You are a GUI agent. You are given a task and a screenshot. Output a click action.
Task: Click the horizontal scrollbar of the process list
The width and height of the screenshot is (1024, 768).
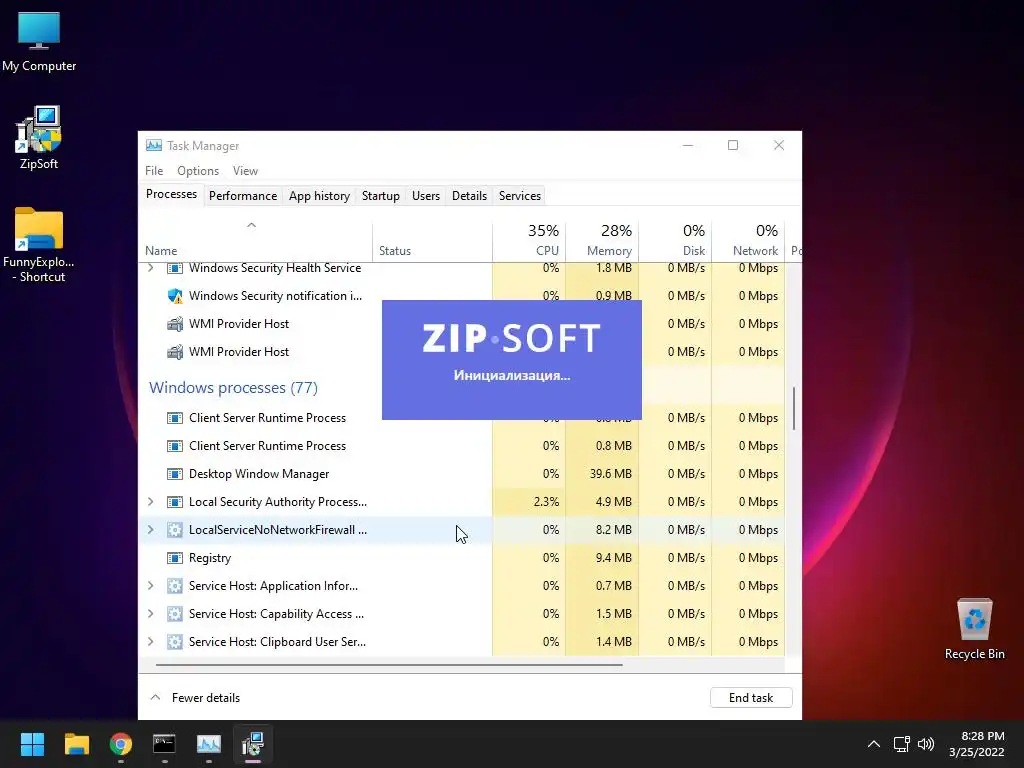click(389, 665)
